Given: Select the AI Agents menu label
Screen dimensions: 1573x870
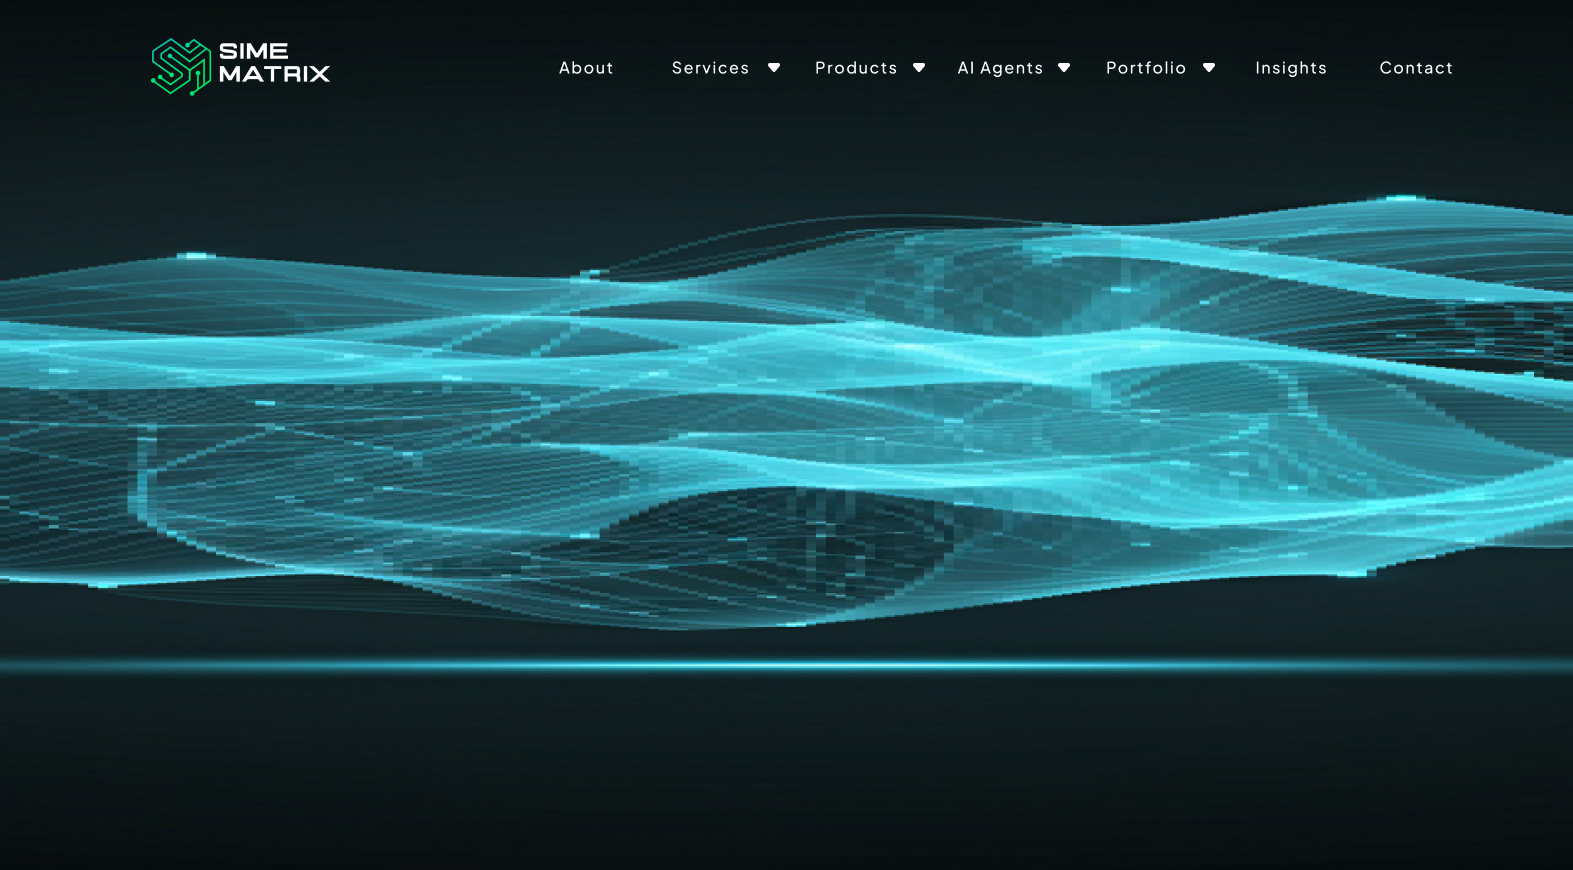Looking at the screenshot, I should click(1000, 68).
